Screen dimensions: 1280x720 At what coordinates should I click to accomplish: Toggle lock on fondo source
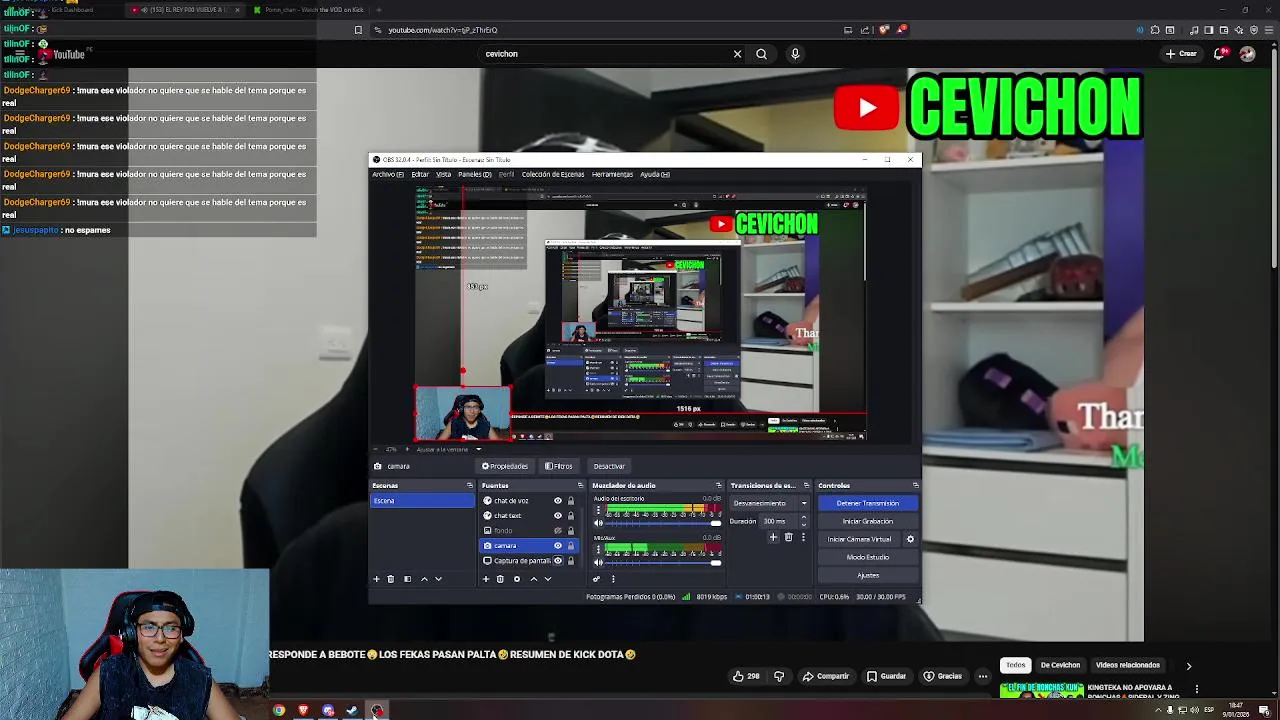pos(571,531)
